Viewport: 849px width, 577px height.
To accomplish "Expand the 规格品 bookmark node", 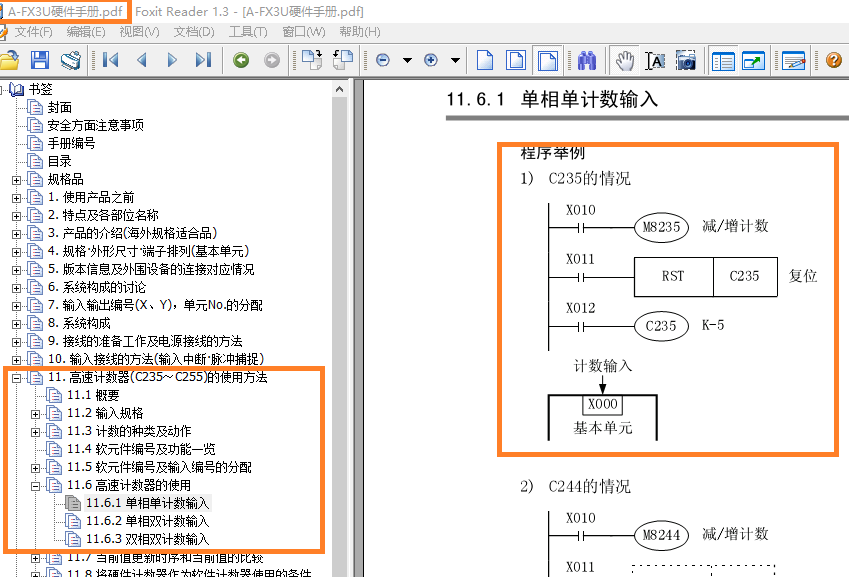I will 17,180.
